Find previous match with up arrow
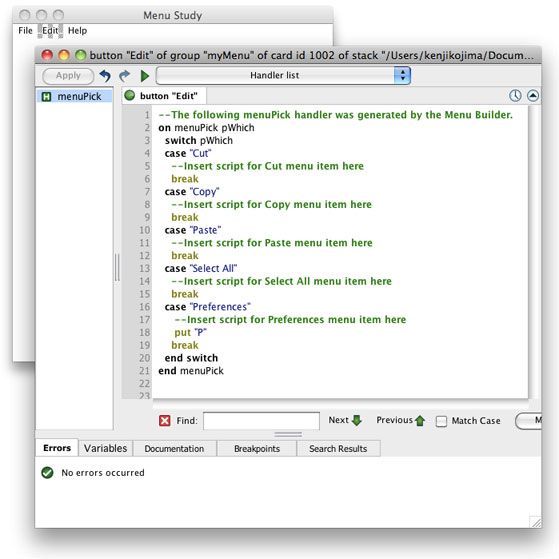The width and height of the screenshot is (559, 559). click(401, 420)
